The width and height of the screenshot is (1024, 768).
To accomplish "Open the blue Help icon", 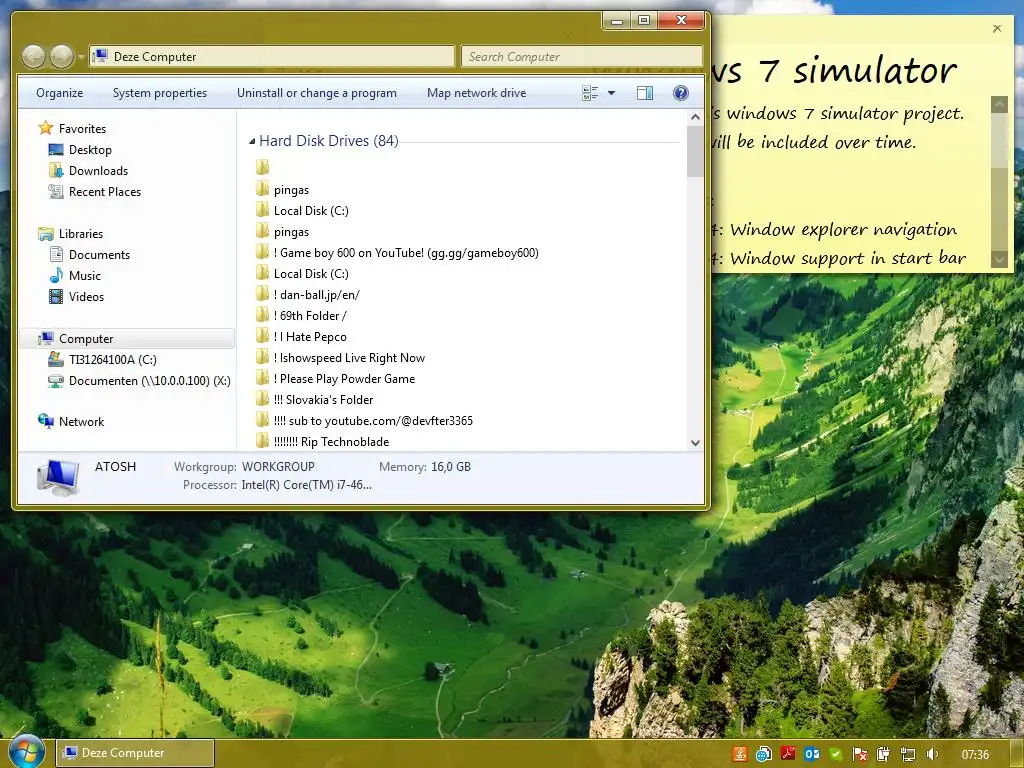I will point(680,93).
